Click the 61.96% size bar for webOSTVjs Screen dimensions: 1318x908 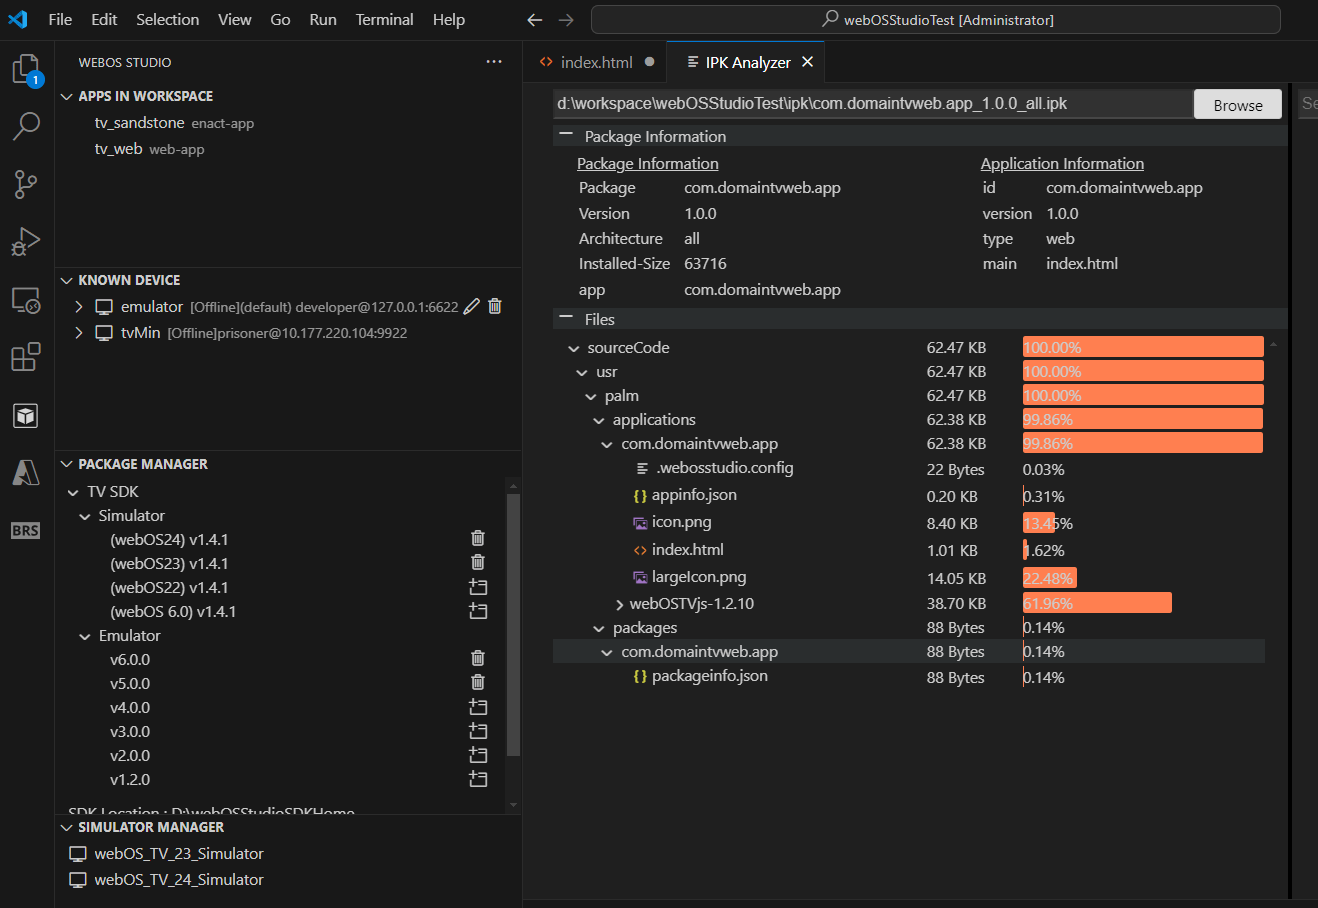pos(1097,604)
